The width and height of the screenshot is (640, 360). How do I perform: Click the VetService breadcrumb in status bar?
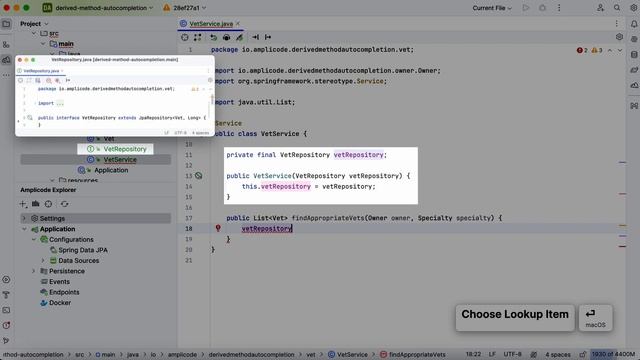[348, 355]
